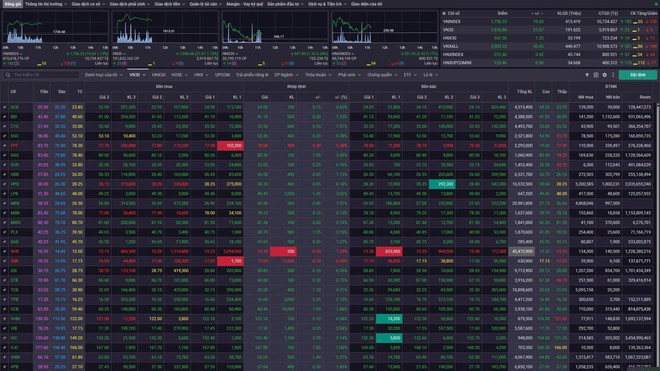Click the VNXALL row in index table
Image resolution: width=660 pixels, height=371 pixels.
pos(548,46)
